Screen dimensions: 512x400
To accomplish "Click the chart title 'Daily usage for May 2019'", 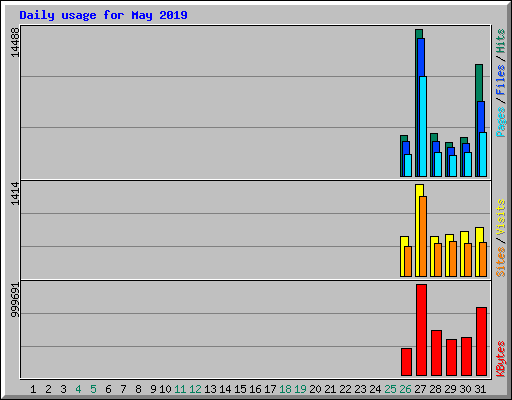I will click(x=103, y=15).
